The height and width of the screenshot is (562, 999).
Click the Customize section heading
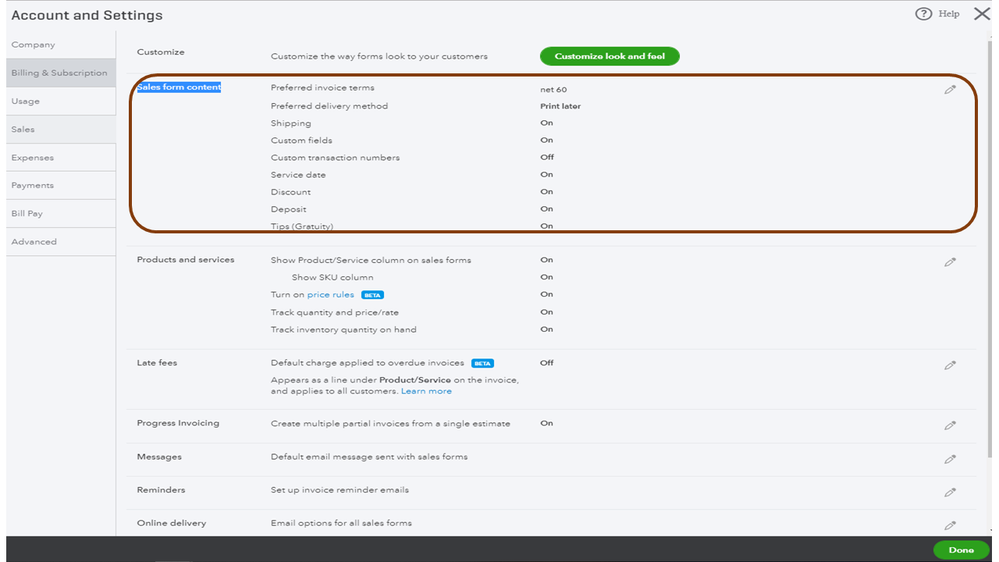(161, 52)
